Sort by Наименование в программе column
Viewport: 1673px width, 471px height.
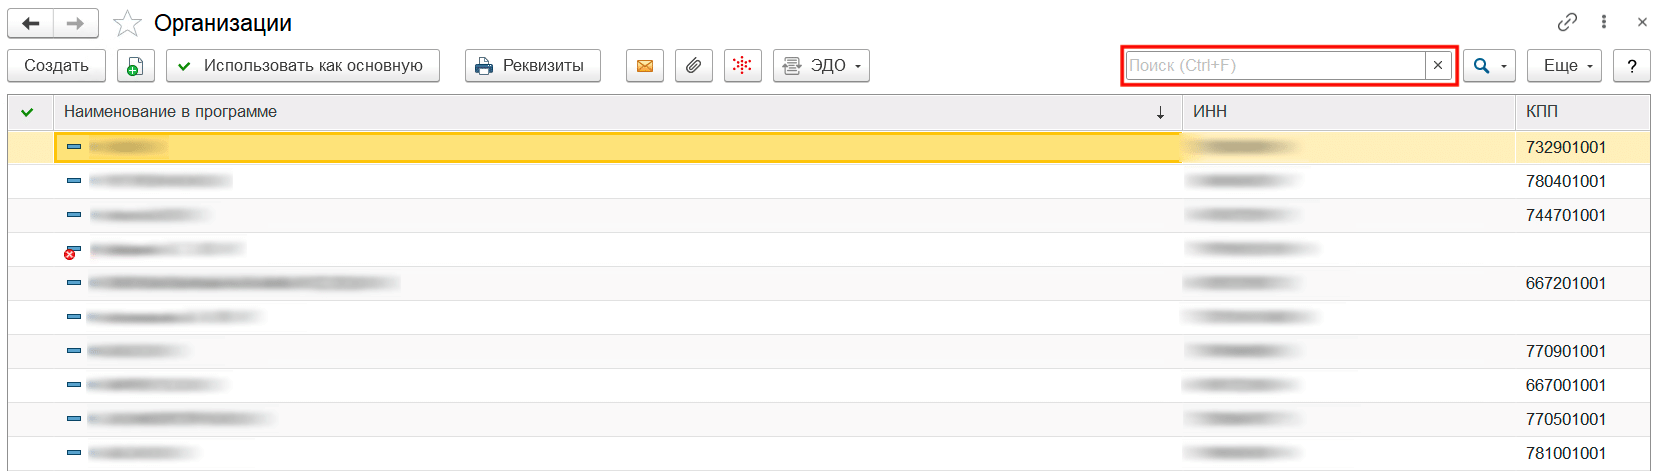[600, 112]
